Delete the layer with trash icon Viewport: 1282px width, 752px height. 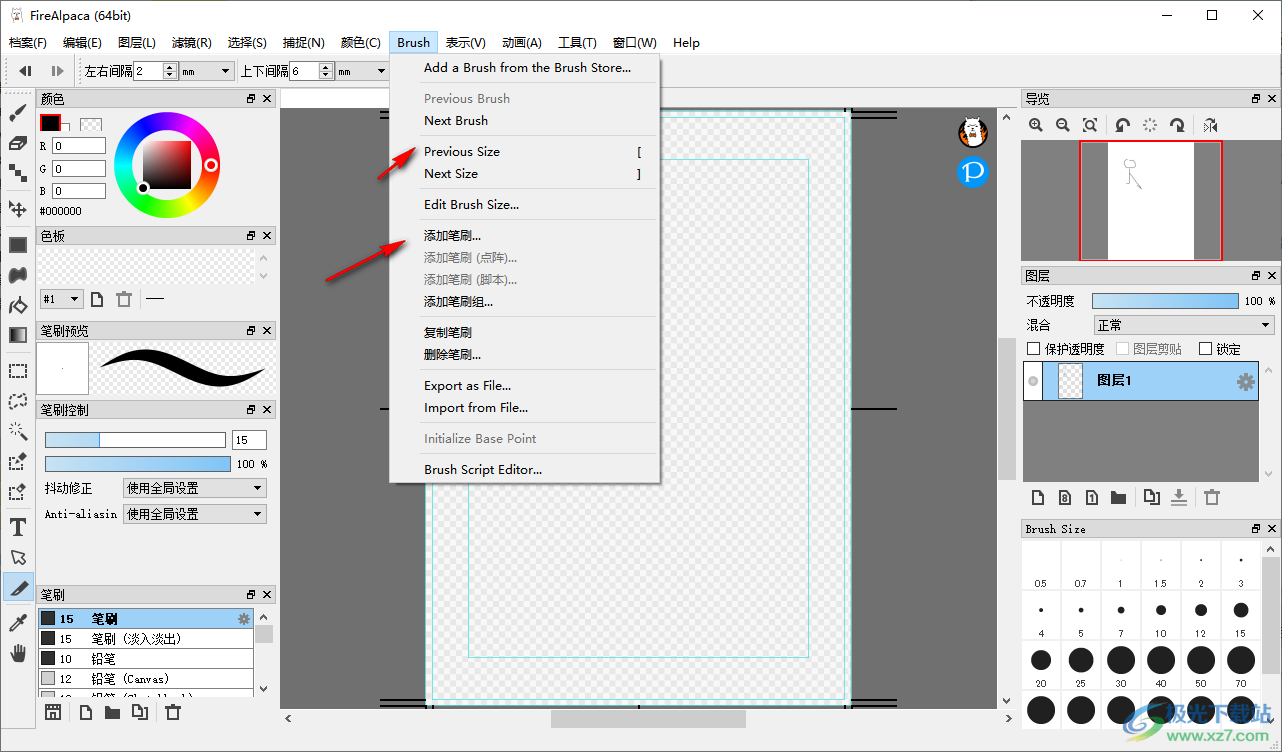[x=1212, y=497]
